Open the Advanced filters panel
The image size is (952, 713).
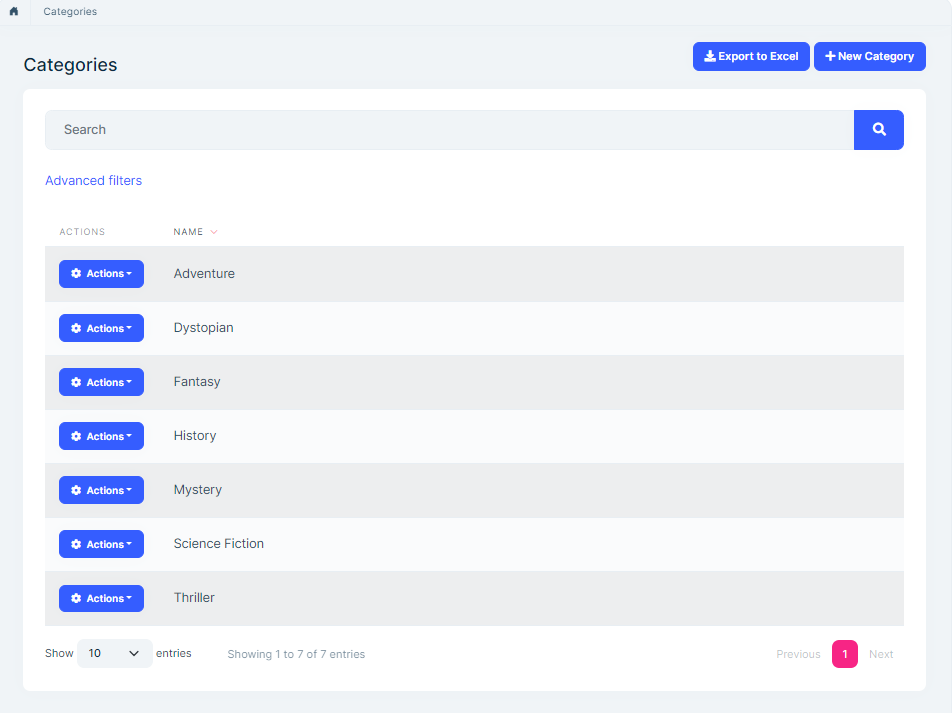[x=93, y=180]
